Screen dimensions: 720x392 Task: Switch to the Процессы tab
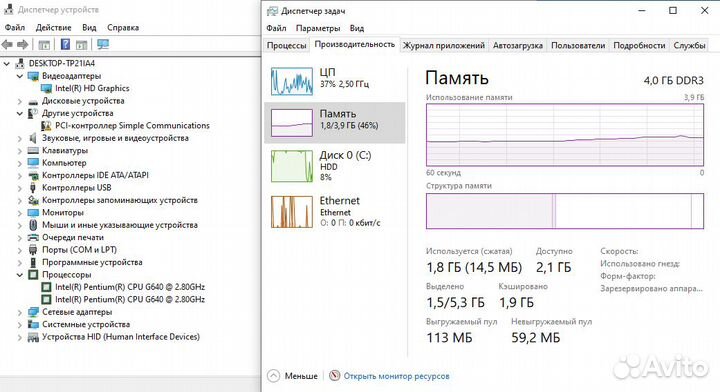(x=287, y=45)
